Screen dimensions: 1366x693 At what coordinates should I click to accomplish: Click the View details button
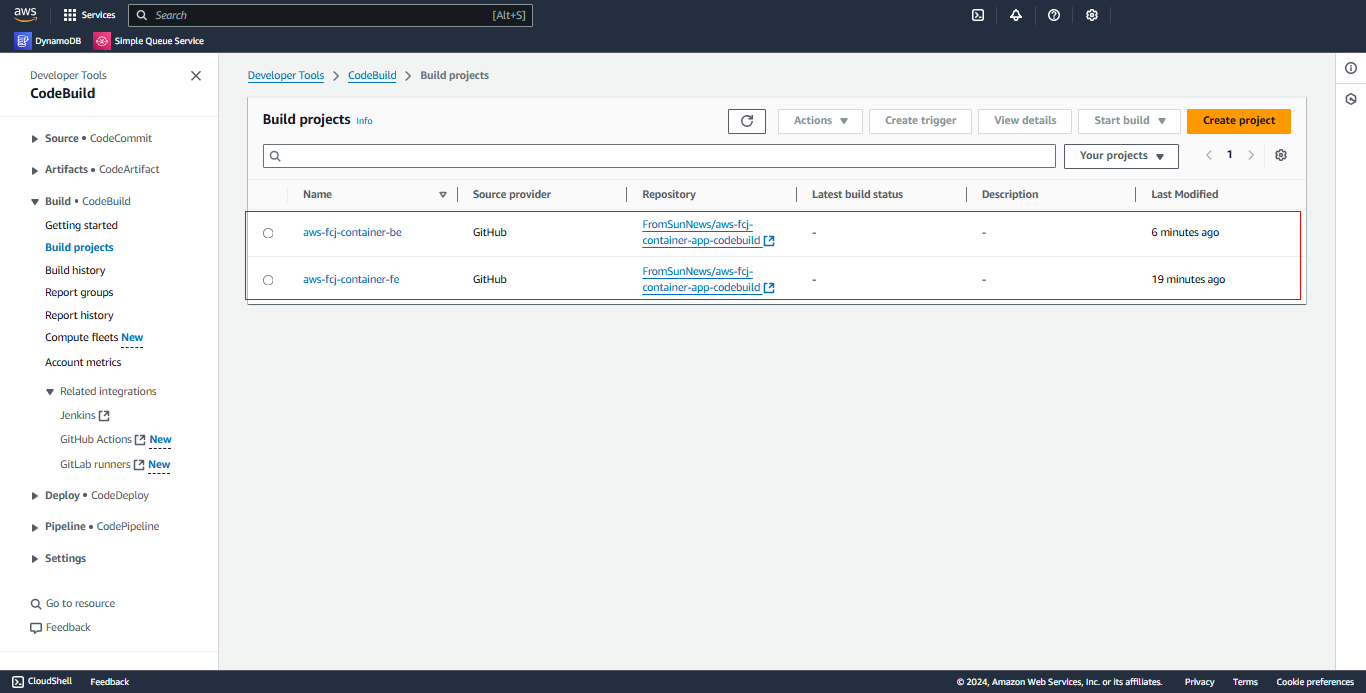1025,121
